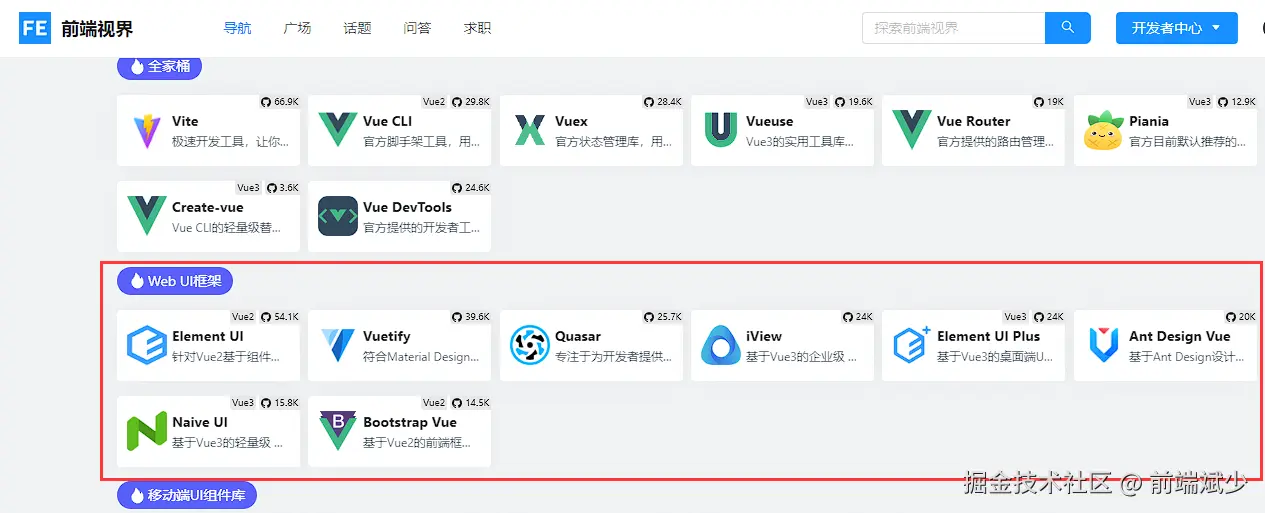Focus the 探索前端视界 search field

[x=953, y=28]
